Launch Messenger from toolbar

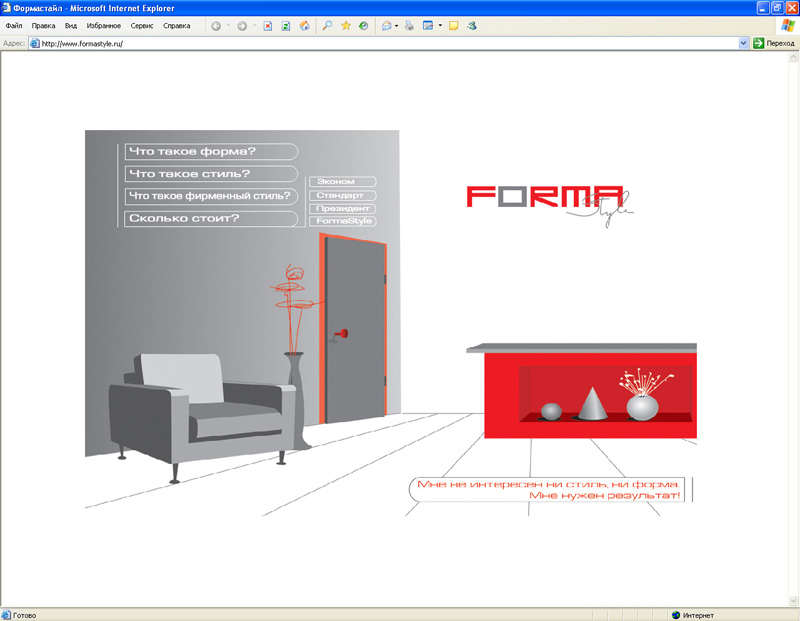click(x=472, y=26)
